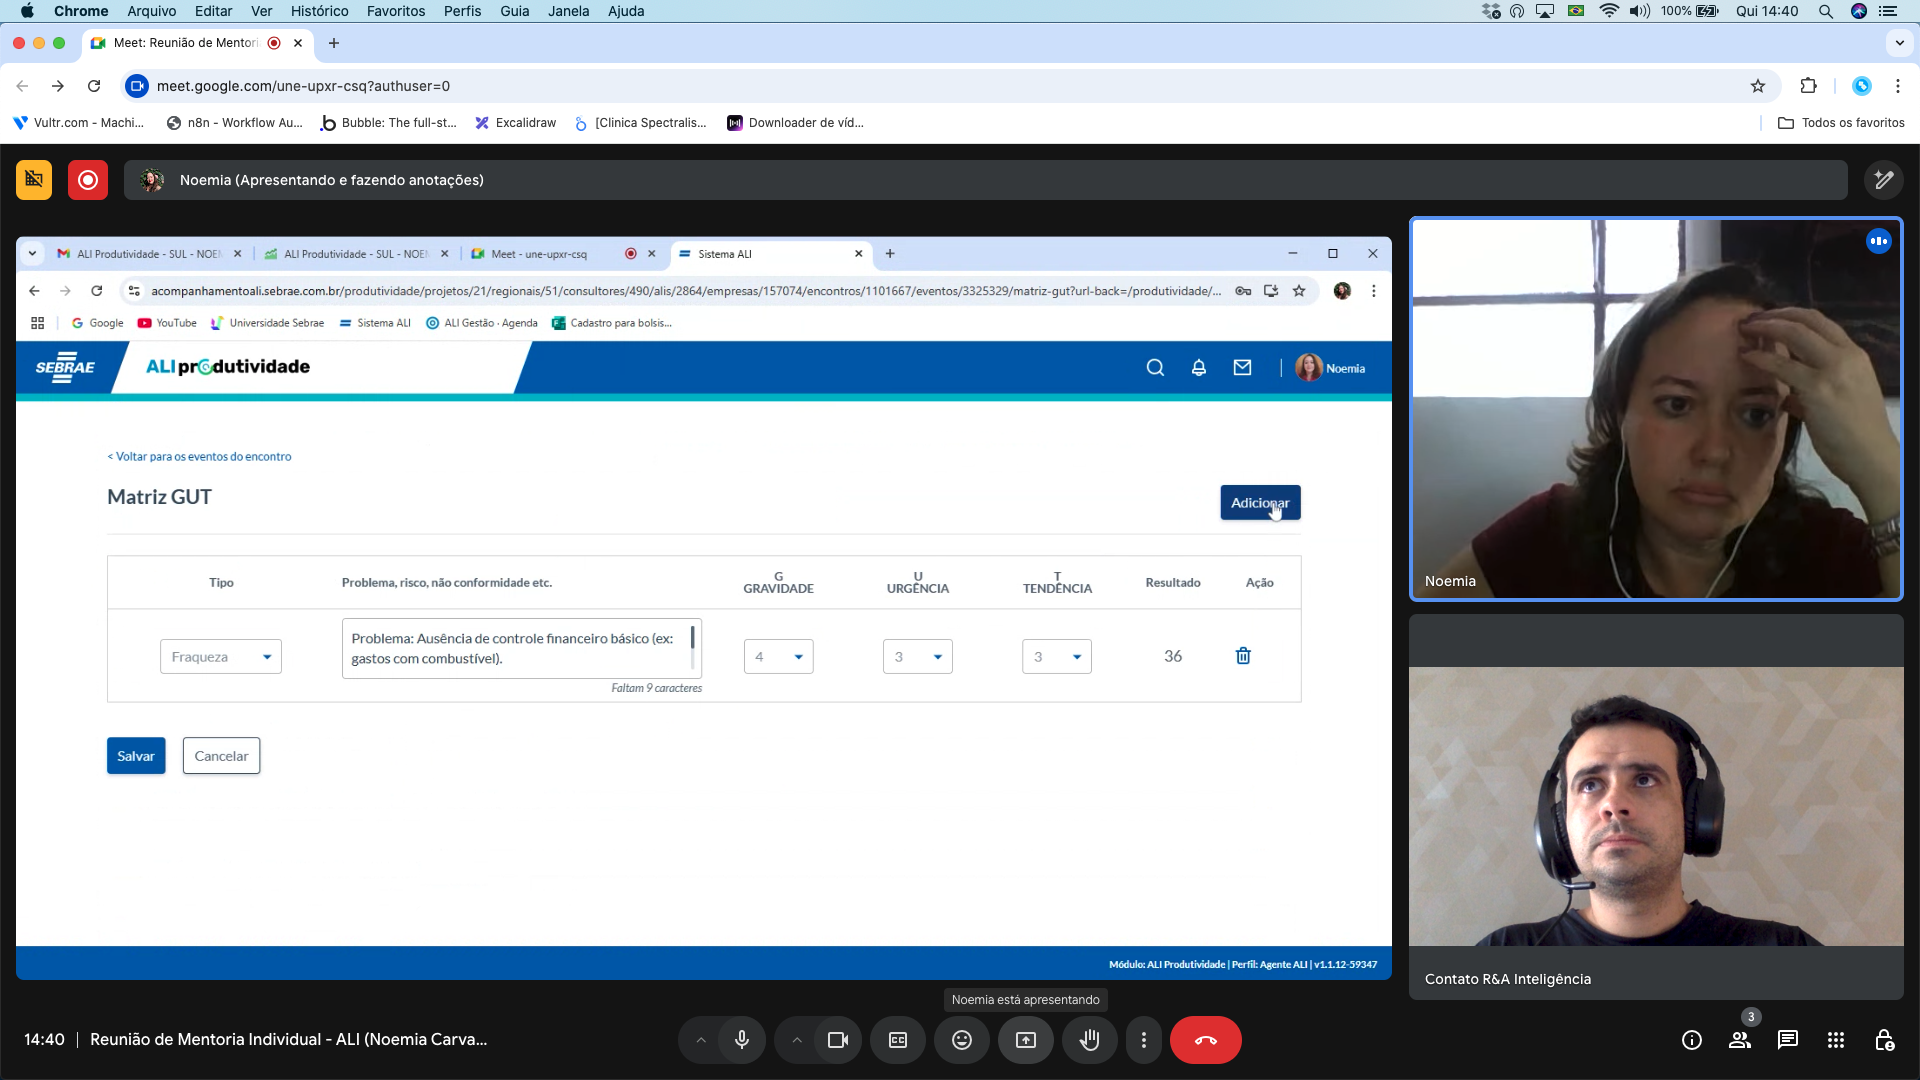Click the red hang-up call button
Image resolution: width=1920 pixels, height=1080 pixels.
click(x=1205, y=1040)
